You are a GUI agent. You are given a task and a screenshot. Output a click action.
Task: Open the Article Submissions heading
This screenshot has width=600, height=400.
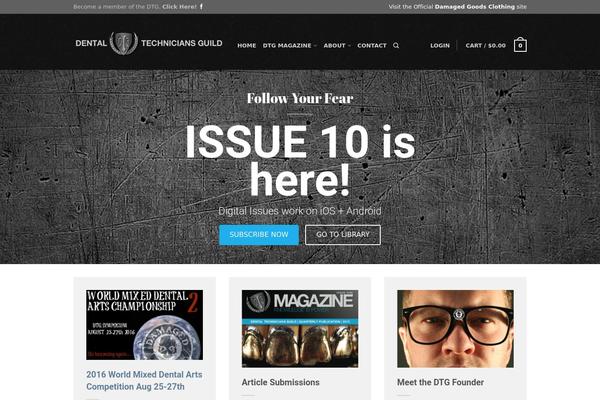click(280, 382)
